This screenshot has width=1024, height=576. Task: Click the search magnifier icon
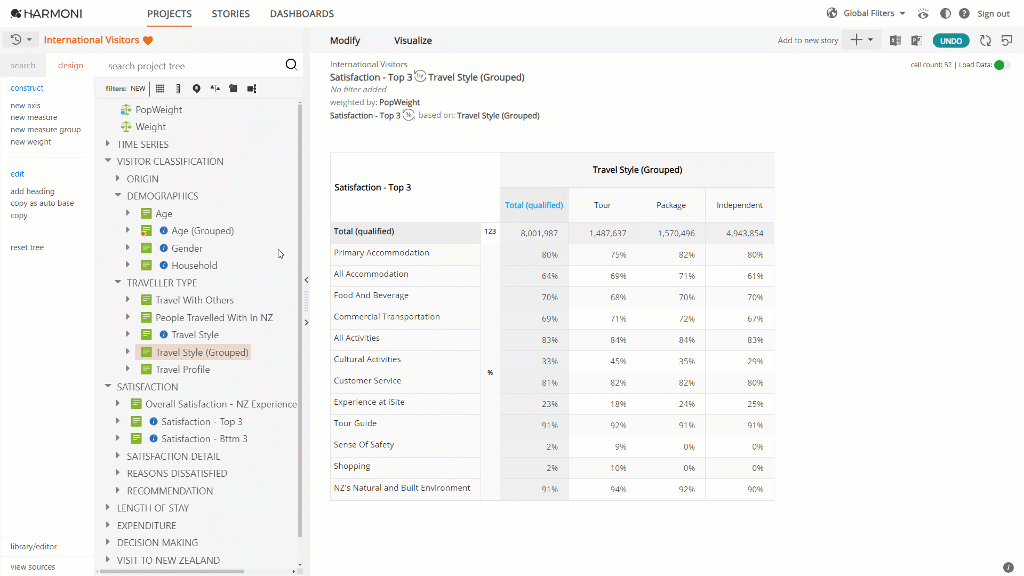[291, 65]
